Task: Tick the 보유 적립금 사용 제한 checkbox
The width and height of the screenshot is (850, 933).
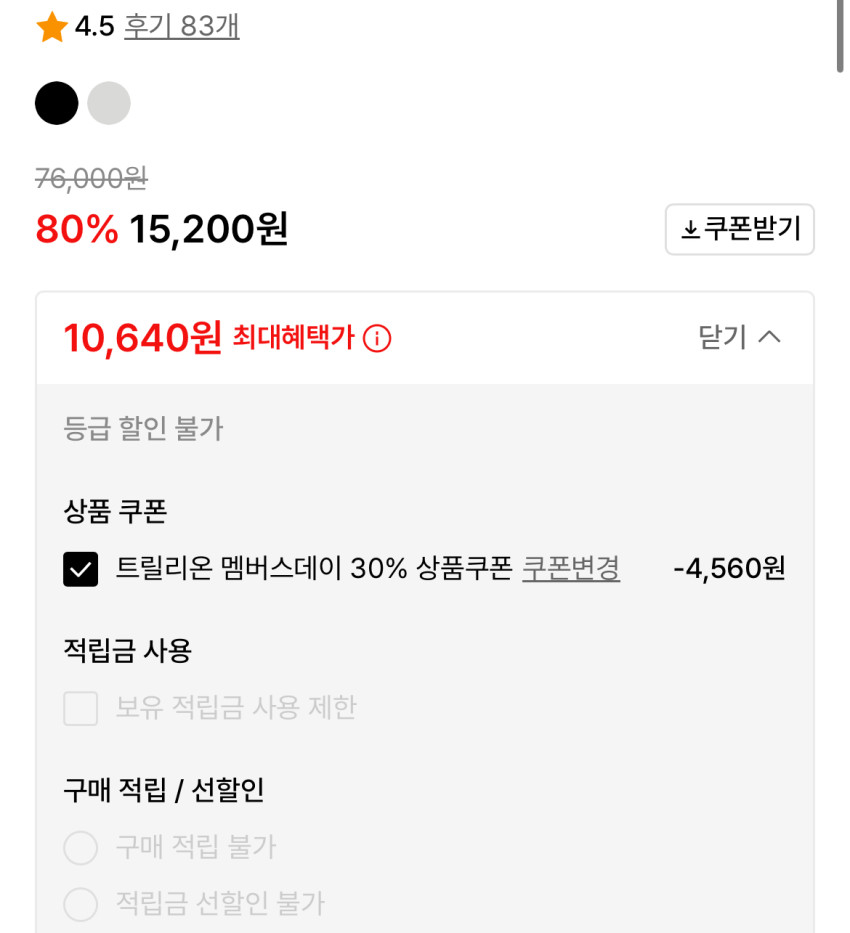Action: coord(81,708)
